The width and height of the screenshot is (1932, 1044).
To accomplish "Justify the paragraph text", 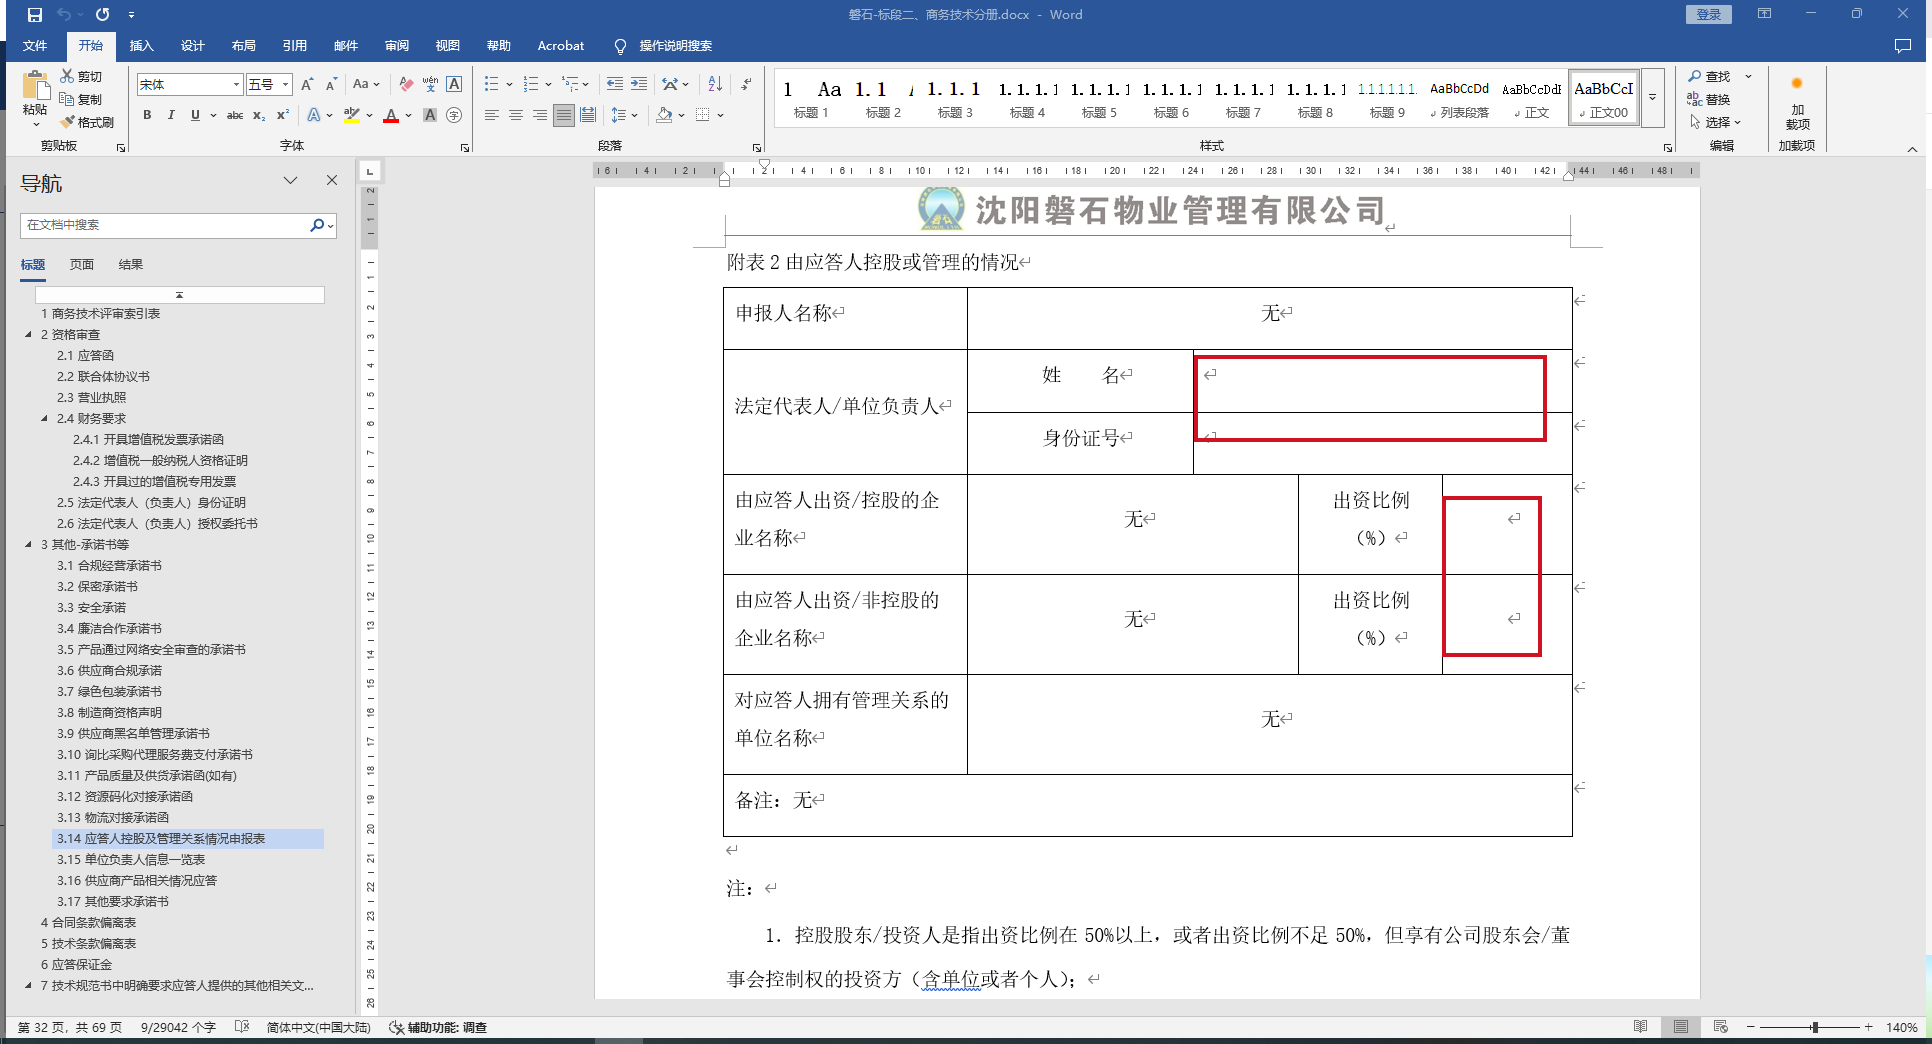I will pos(564,115).
